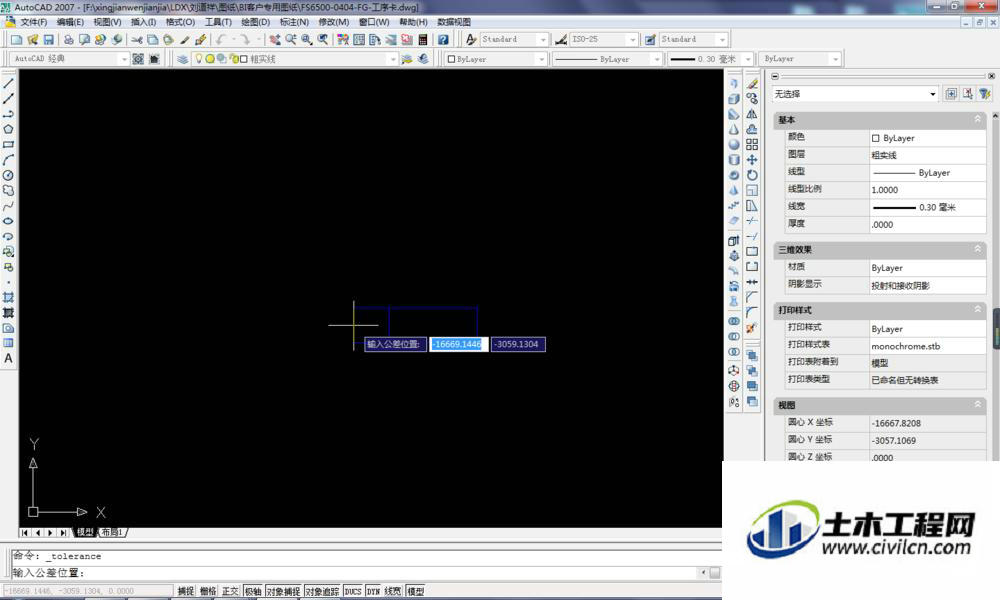Toggle 捕捉 (snap) in the status bar

click(x=186, y=592)
